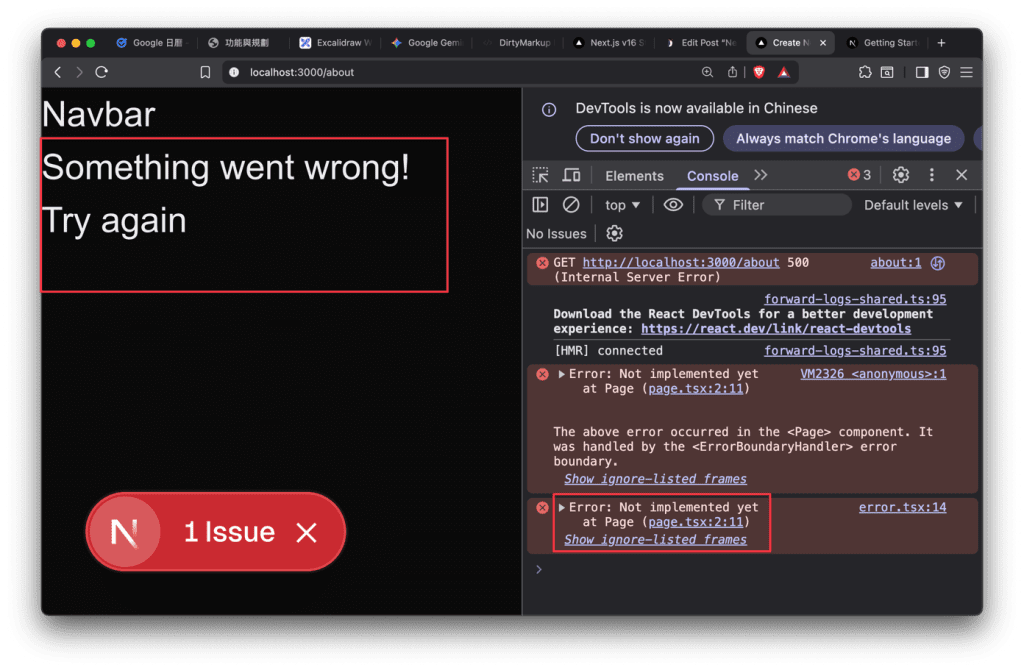Screen dimensions: 1024x670
Task: Switch to the Elements tab
Action: (x=634, y=176)
